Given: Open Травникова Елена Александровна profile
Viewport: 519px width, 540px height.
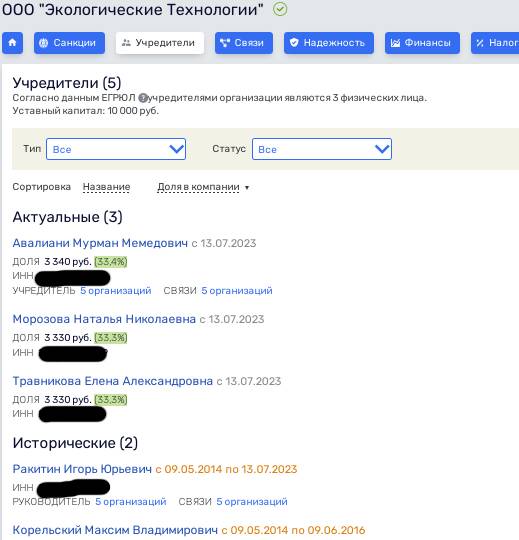Looking at the screenshot, I should pos(113,381).
